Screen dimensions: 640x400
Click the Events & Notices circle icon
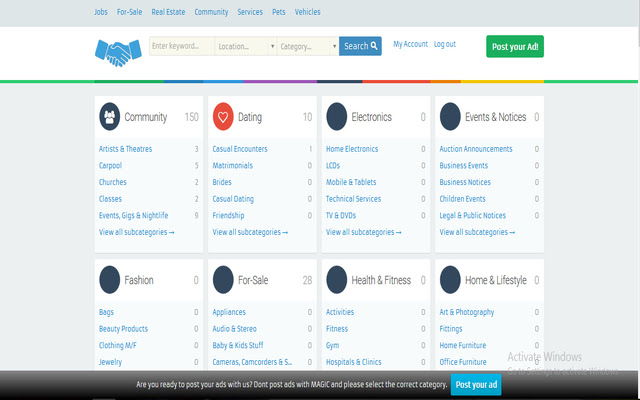click(x=450, y=117)
